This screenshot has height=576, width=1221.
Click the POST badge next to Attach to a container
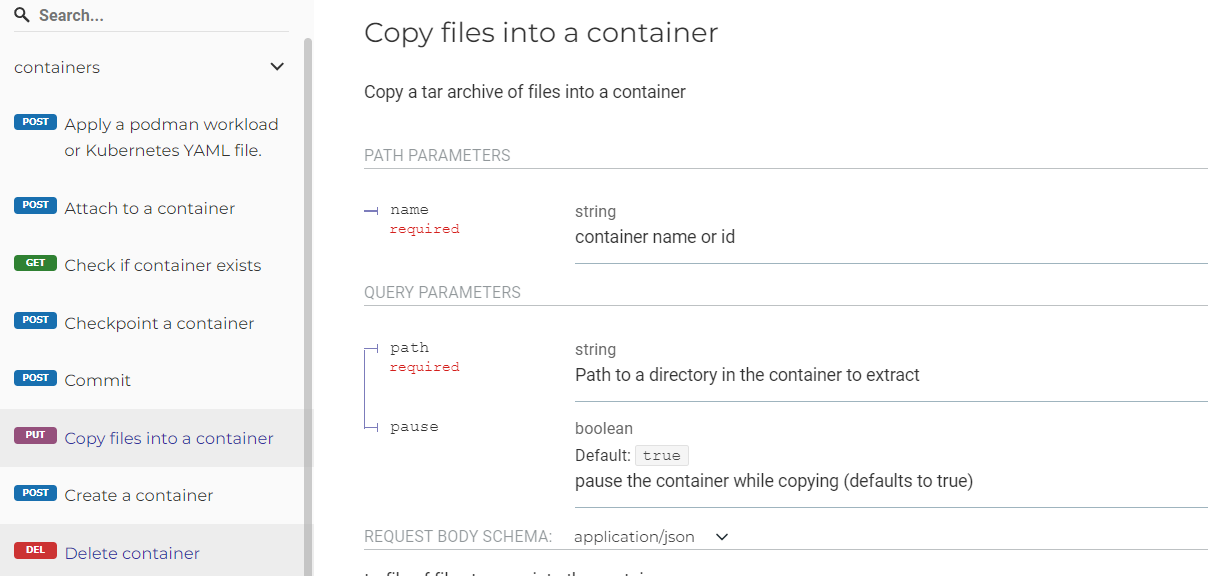35,205
